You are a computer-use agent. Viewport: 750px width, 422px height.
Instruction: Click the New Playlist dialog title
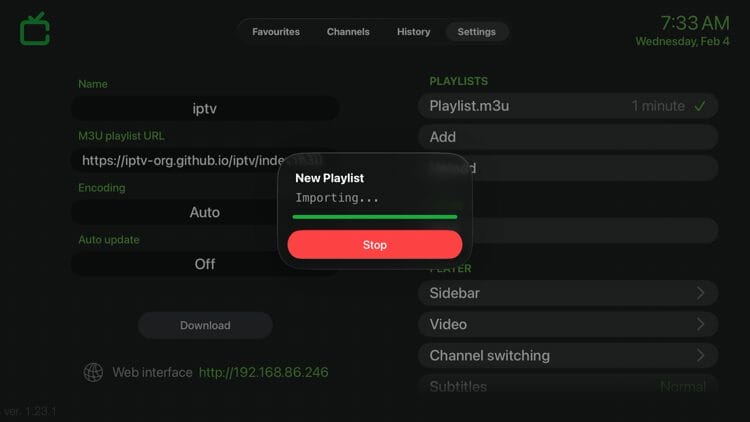tap(330, 178)
